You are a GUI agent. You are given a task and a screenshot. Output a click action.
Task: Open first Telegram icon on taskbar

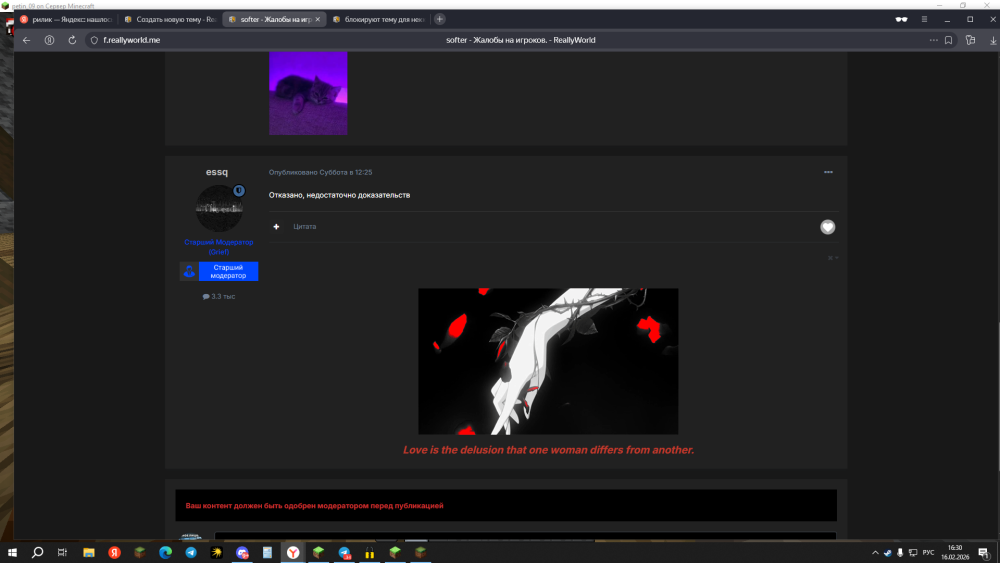tap(191, 552)
